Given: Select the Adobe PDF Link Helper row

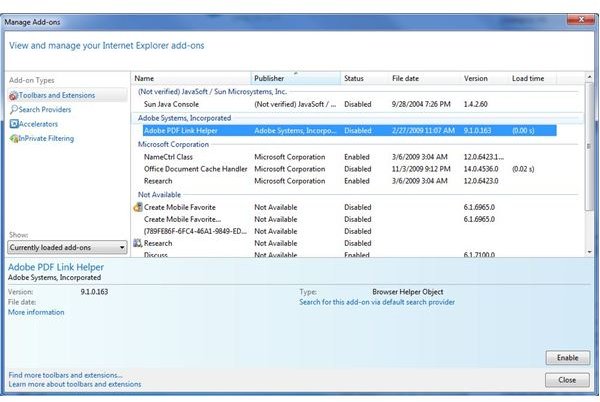Looking at the screenshot, I should tap(350, 130).
